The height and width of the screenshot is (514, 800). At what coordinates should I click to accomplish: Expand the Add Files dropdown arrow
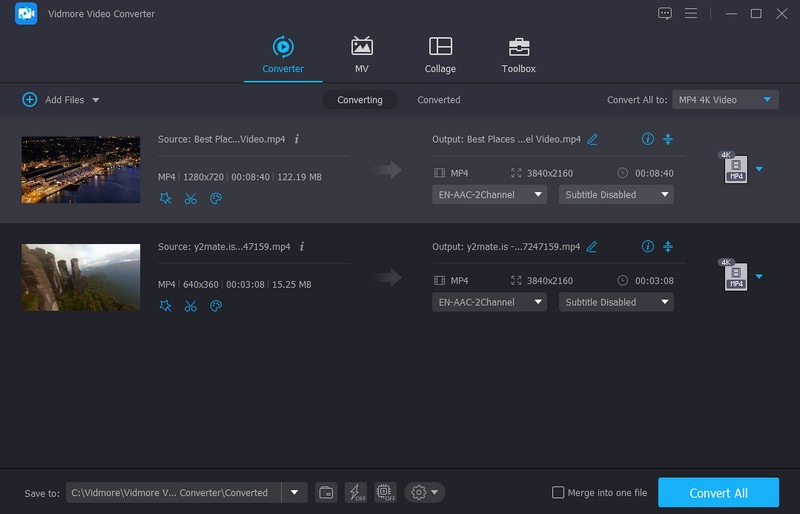point(95,100)
